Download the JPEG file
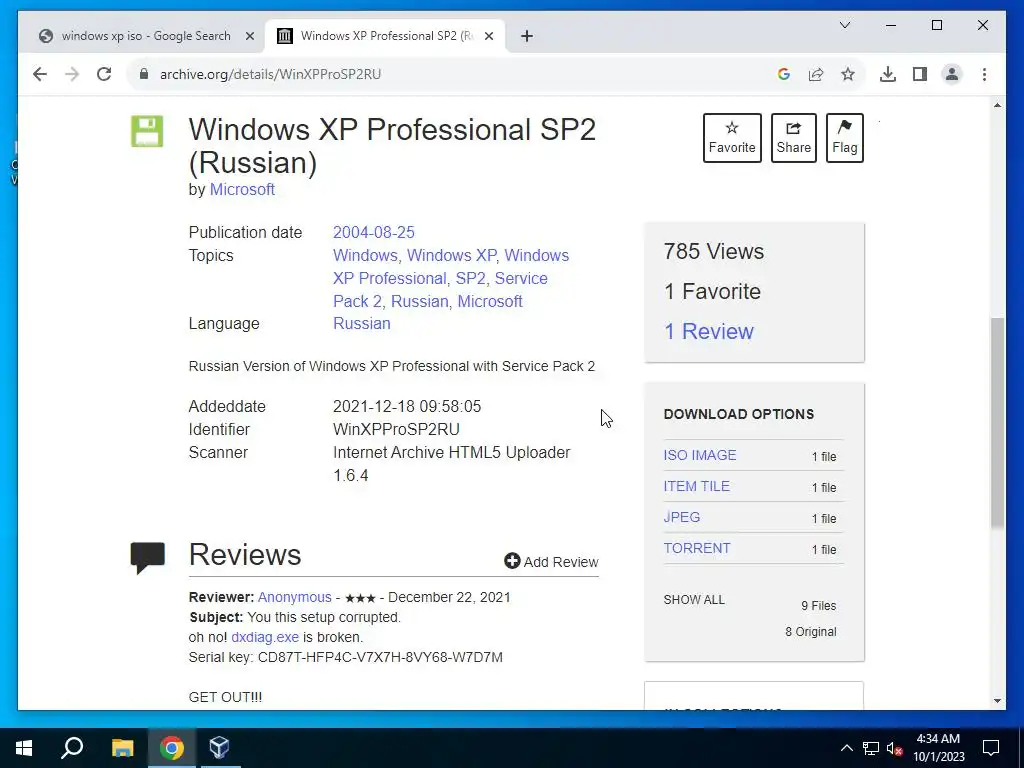Viewport: 1024px width, 768px height. coord(682,517)
